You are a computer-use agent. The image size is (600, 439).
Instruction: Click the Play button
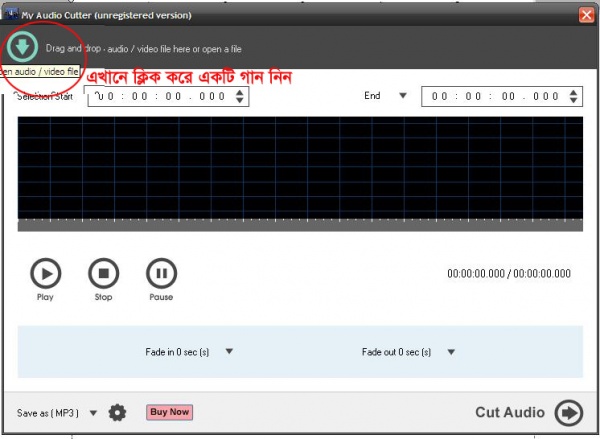pos(46,273)
